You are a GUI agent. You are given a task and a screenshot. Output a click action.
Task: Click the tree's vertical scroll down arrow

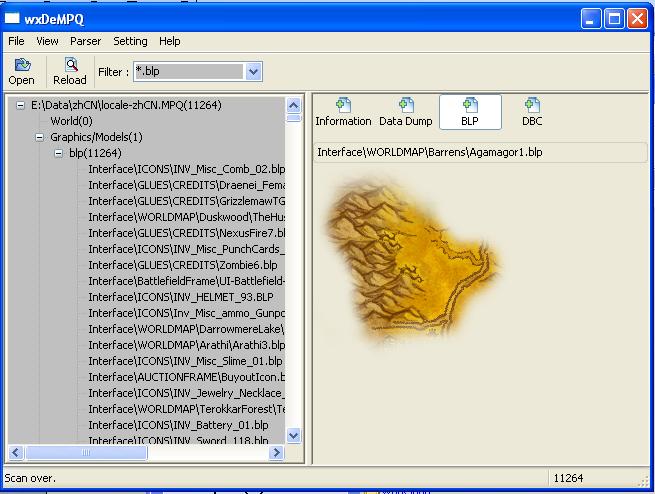(294, 436)
